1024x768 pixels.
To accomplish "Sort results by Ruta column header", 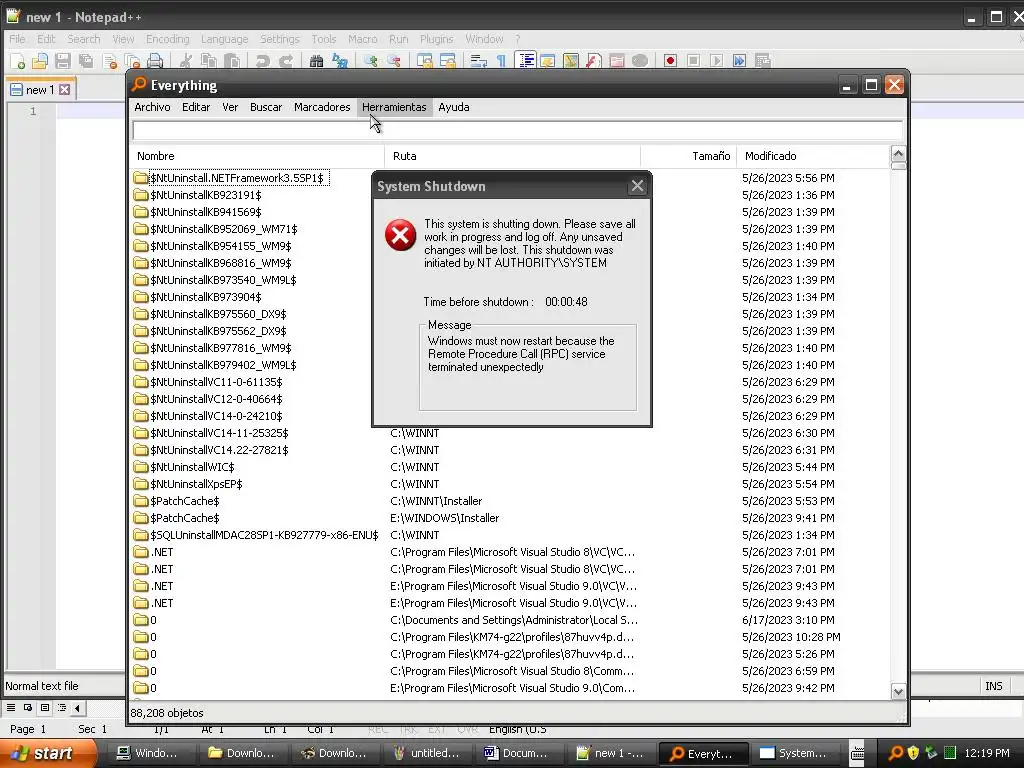I will tap(513, 156).
